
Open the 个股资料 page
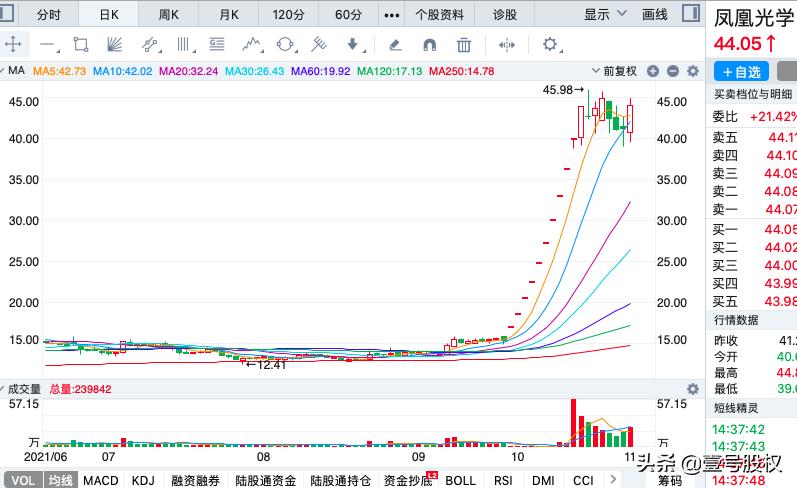pyautogui.click(x=438, y=14)
